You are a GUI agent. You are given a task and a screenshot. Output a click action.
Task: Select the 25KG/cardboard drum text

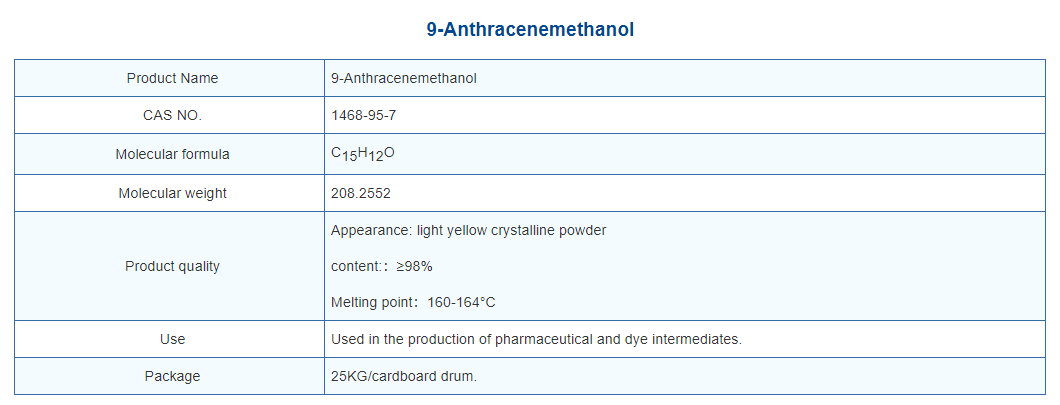click(x=404, y=376)
